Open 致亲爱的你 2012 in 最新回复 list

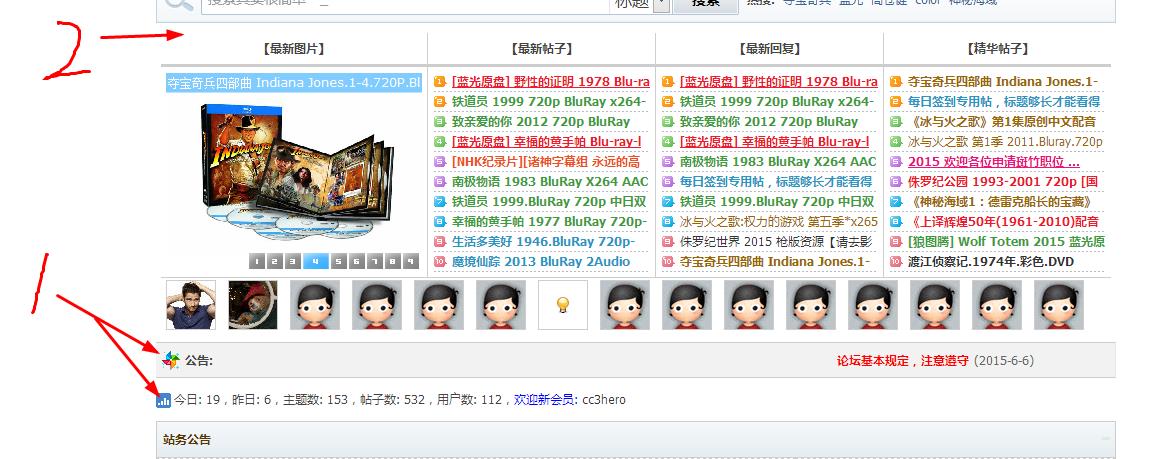pos(769,121)
